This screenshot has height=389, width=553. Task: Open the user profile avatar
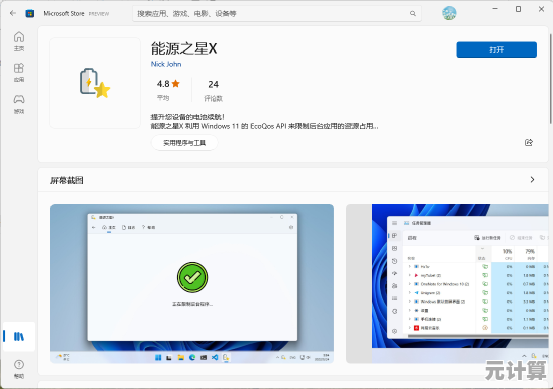click(449, 13)
